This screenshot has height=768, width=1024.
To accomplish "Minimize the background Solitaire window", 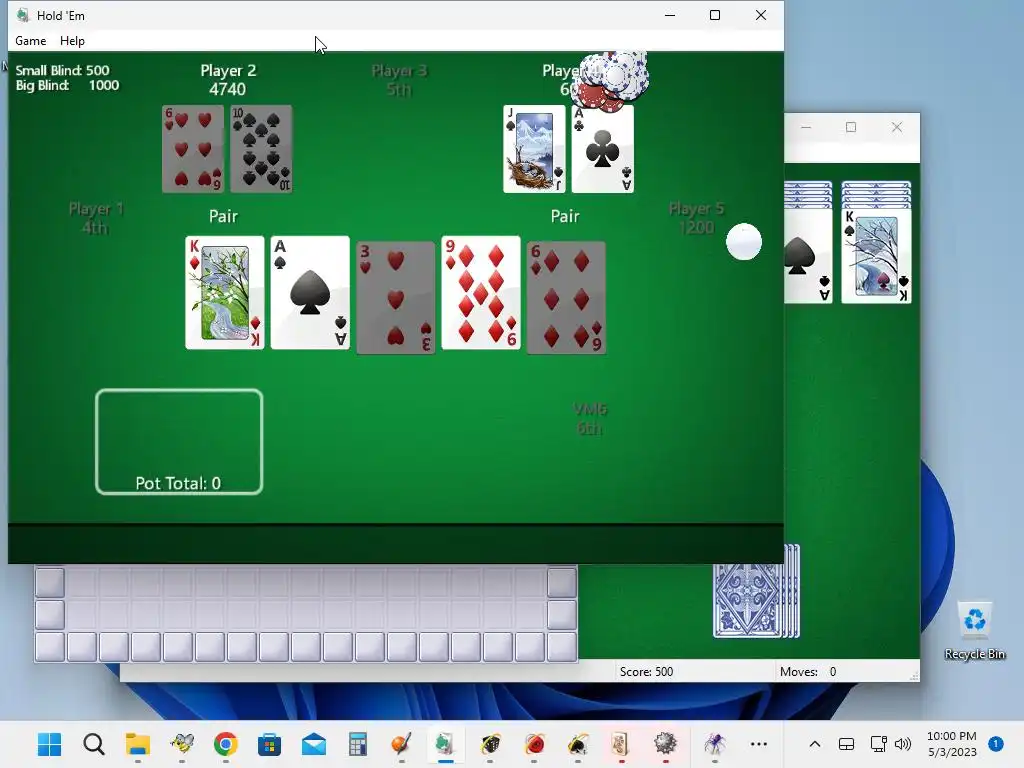I will [x=806, y=127].
